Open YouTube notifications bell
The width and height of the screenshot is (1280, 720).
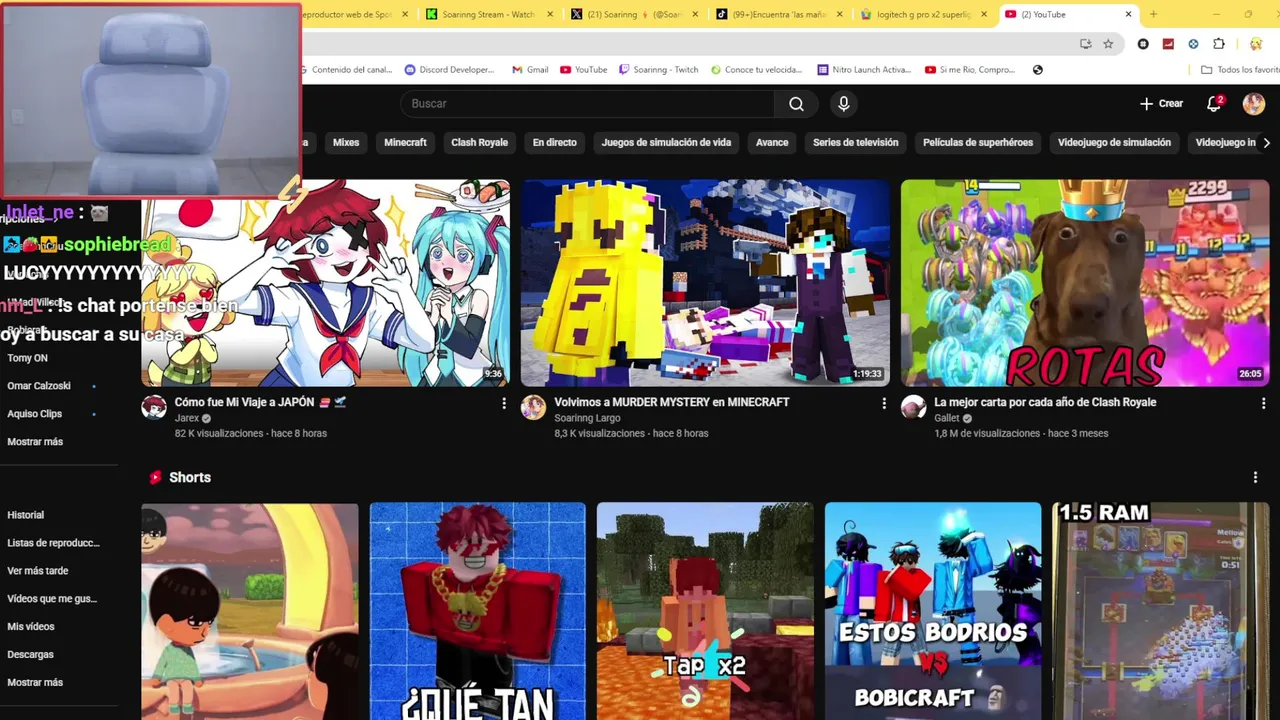click(1214, 104)
